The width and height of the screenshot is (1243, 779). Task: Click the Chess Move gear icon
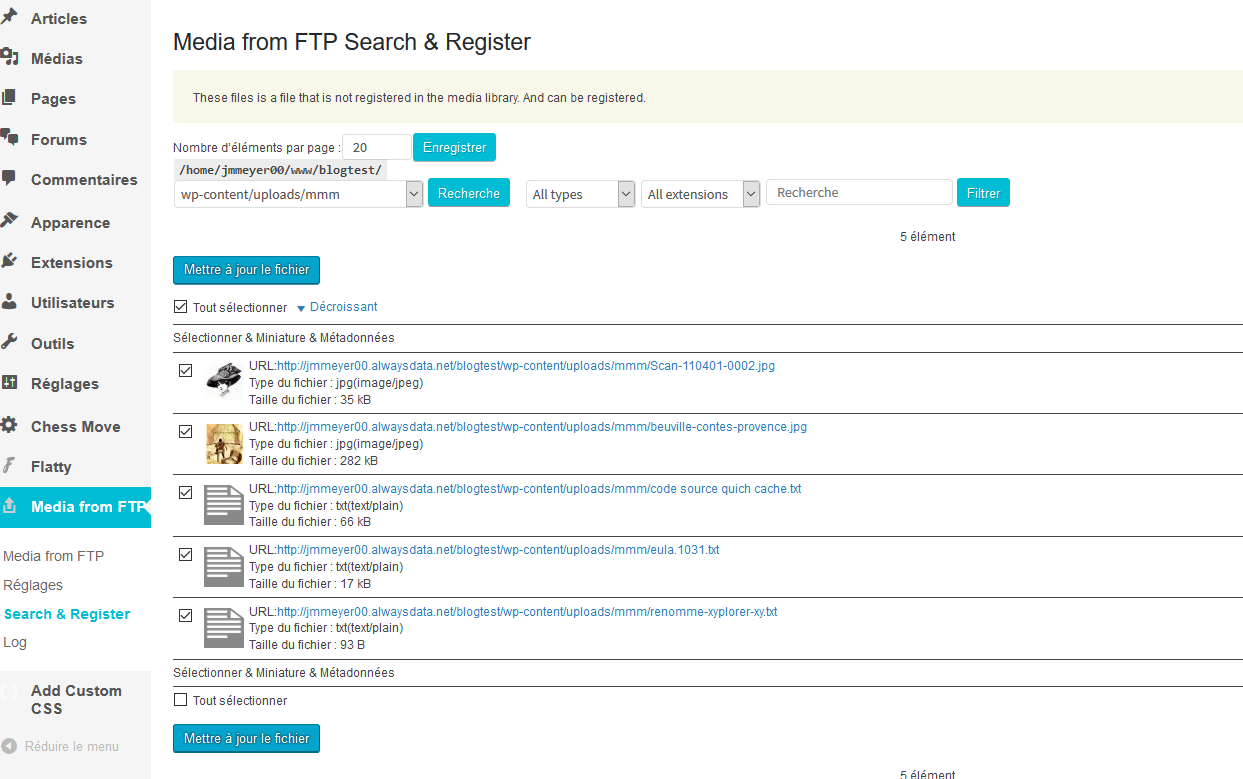(x=9, y=425)
